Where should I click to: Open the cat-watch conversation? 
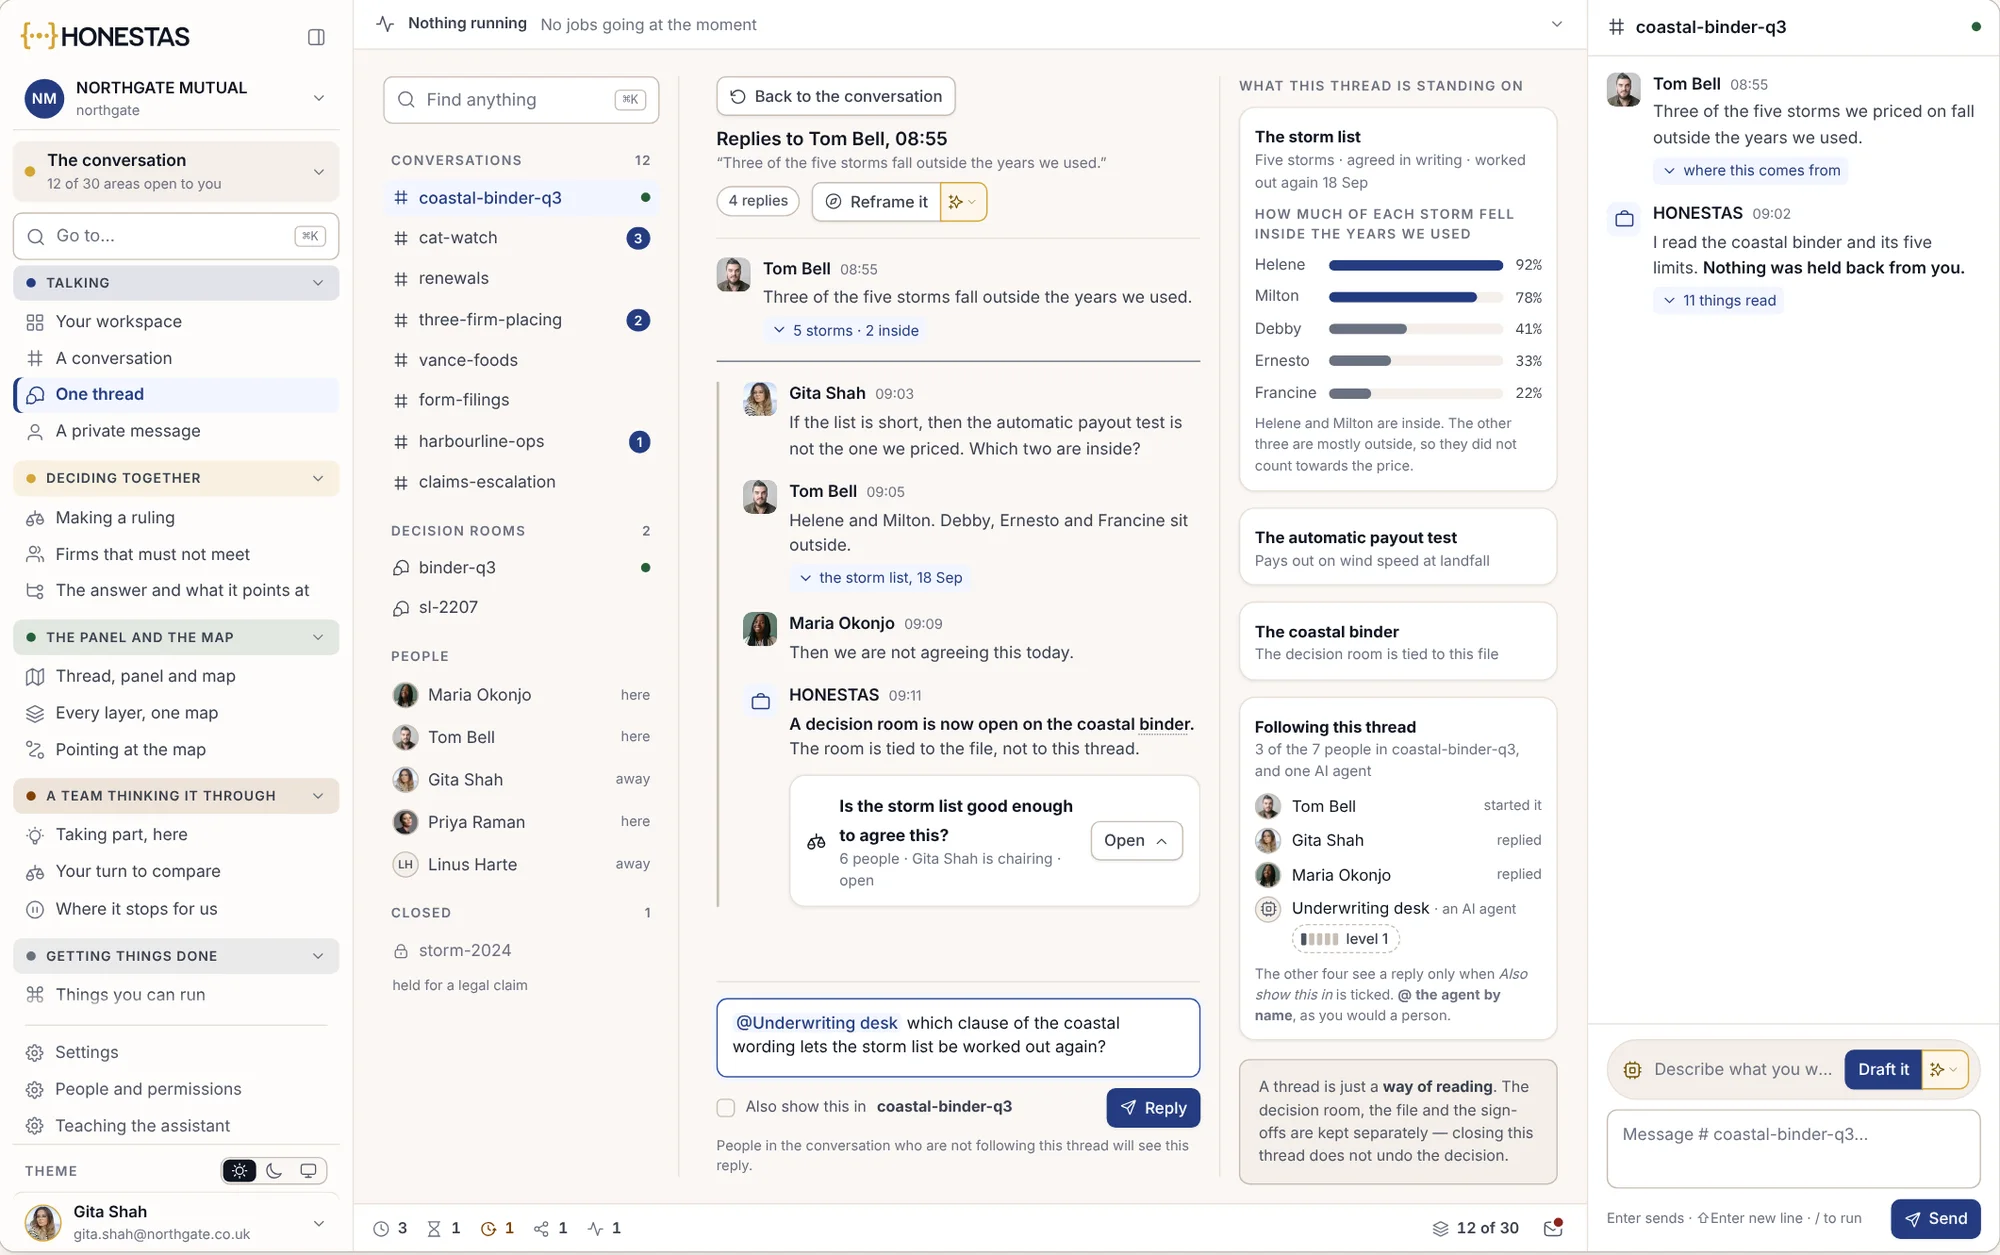point(521,238)
